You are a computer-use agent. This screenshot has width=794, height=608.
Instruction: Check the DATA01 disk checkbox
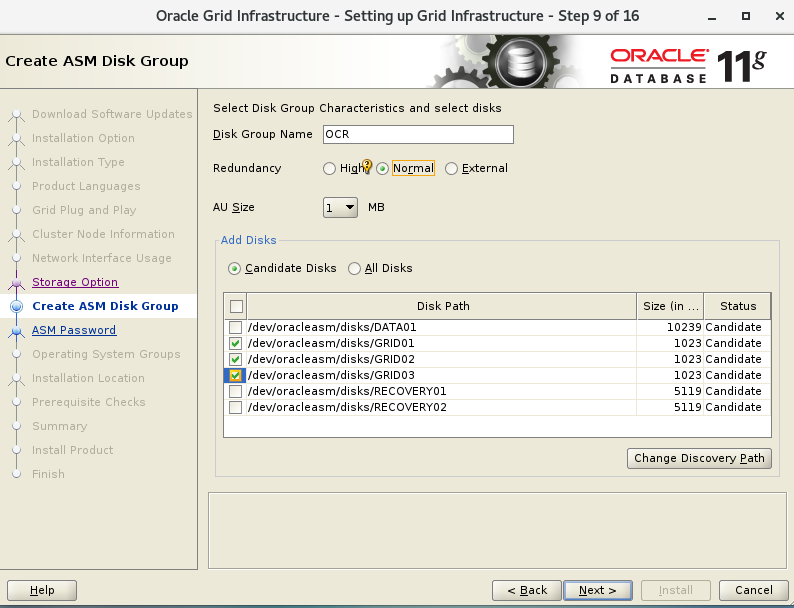pos(235,328)
